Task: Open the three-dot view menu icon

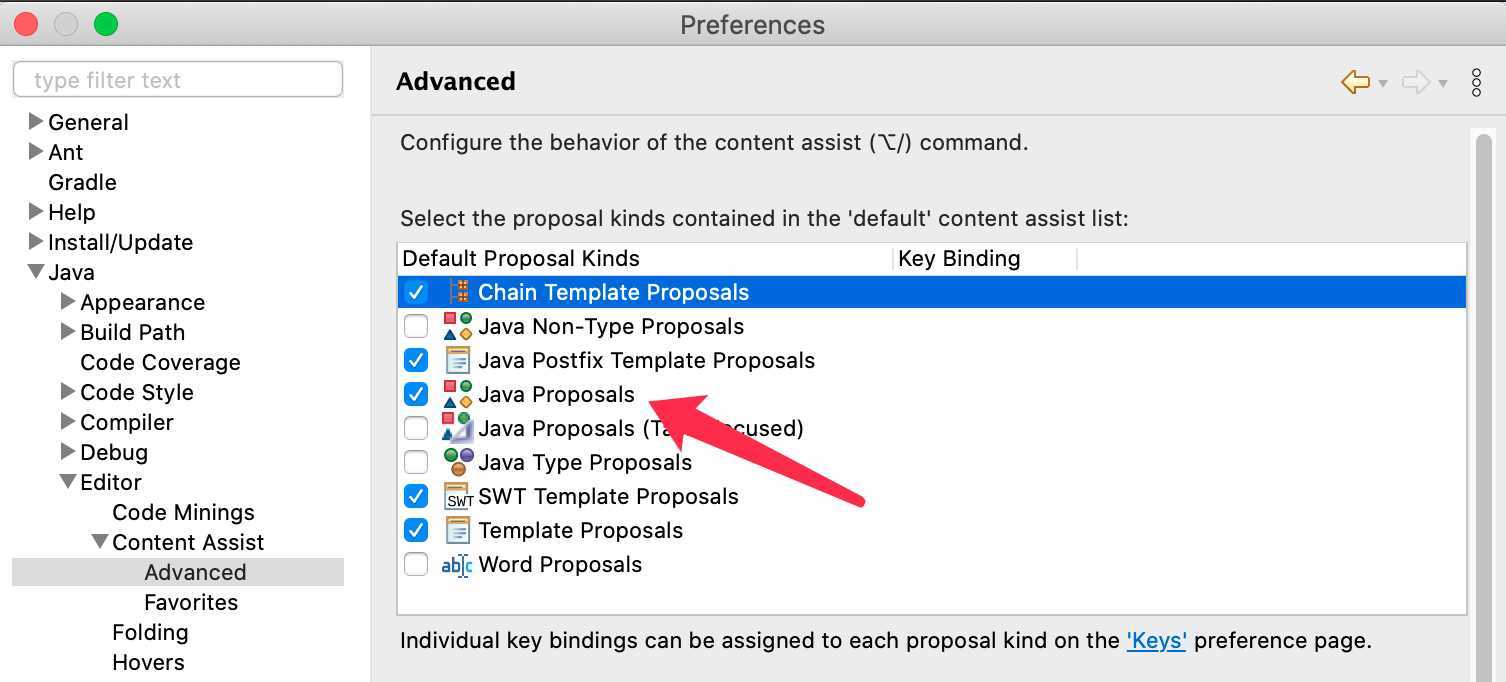Action: [1477, 82]
